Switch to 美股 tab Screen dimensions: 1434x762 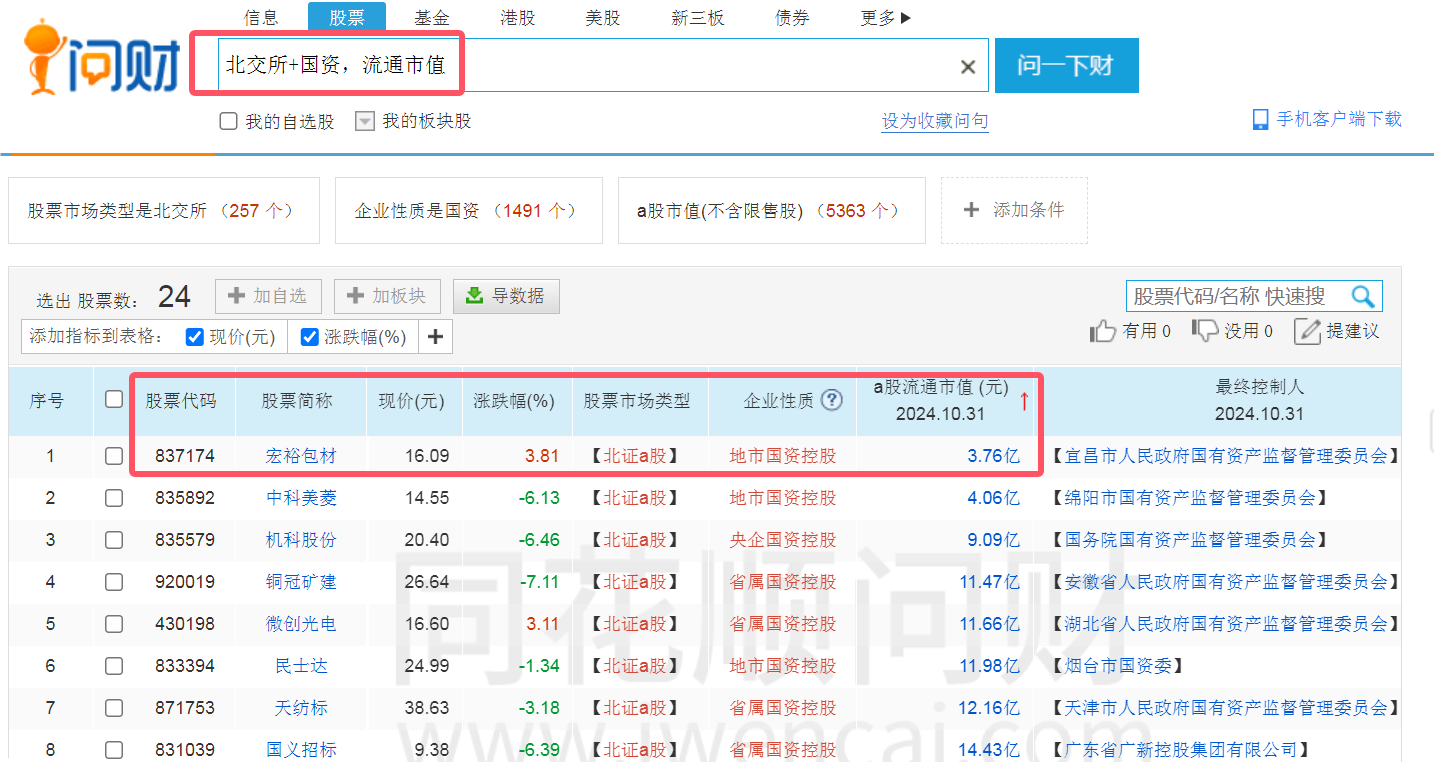(x=603, y=18)
